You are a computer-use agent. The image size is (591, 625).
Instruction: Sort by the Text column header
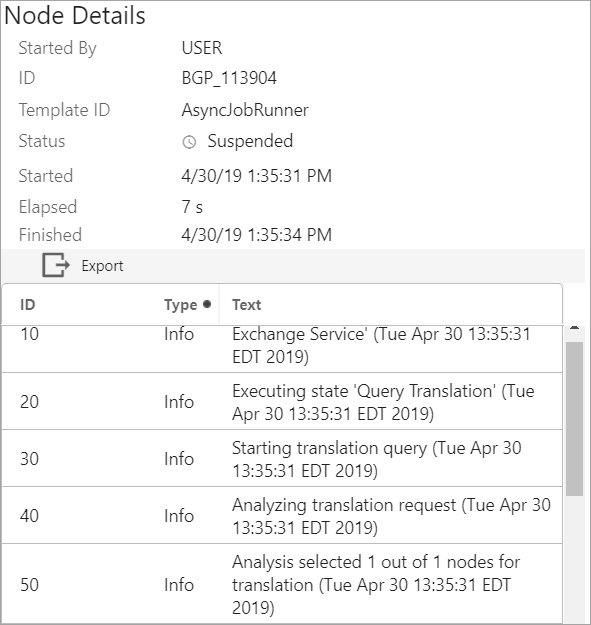pos(247,305)
